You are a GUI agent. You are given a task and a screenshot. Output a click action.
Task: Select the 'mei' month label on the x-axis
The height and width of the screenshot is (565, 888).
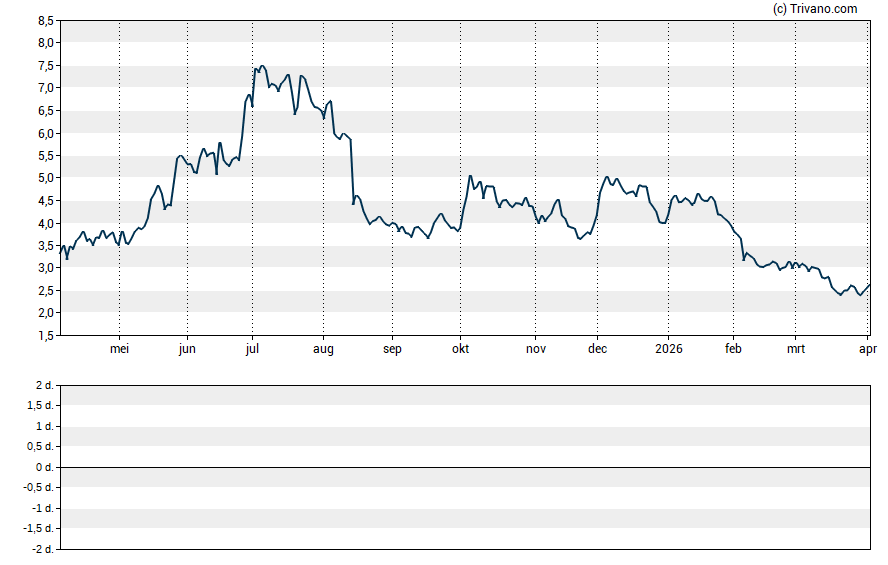pyautogui.click(x=119, y=349)
